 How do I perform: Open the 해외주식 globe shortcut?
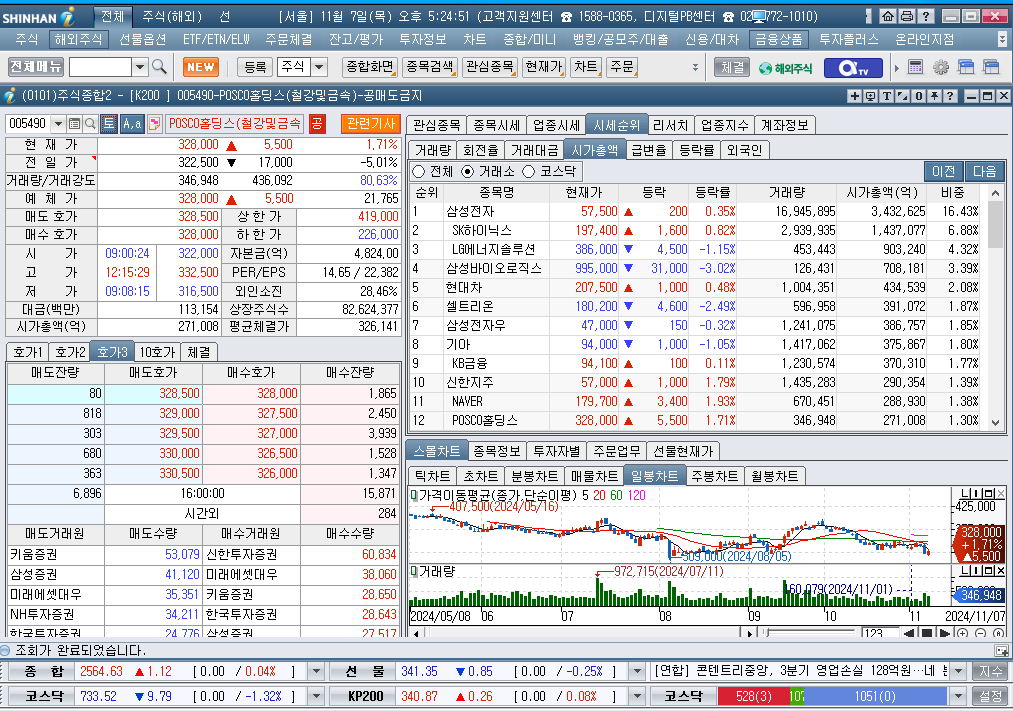786,68
